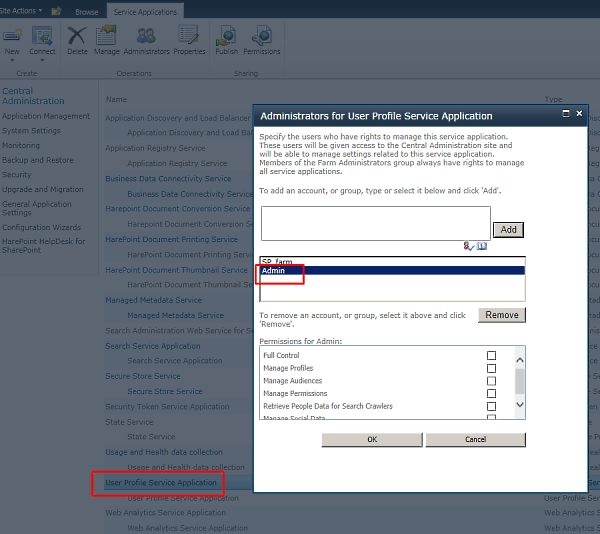The image size is (600, 534).
Task: Open Configuration Wizards in sidebar
Action: (41, 227)
